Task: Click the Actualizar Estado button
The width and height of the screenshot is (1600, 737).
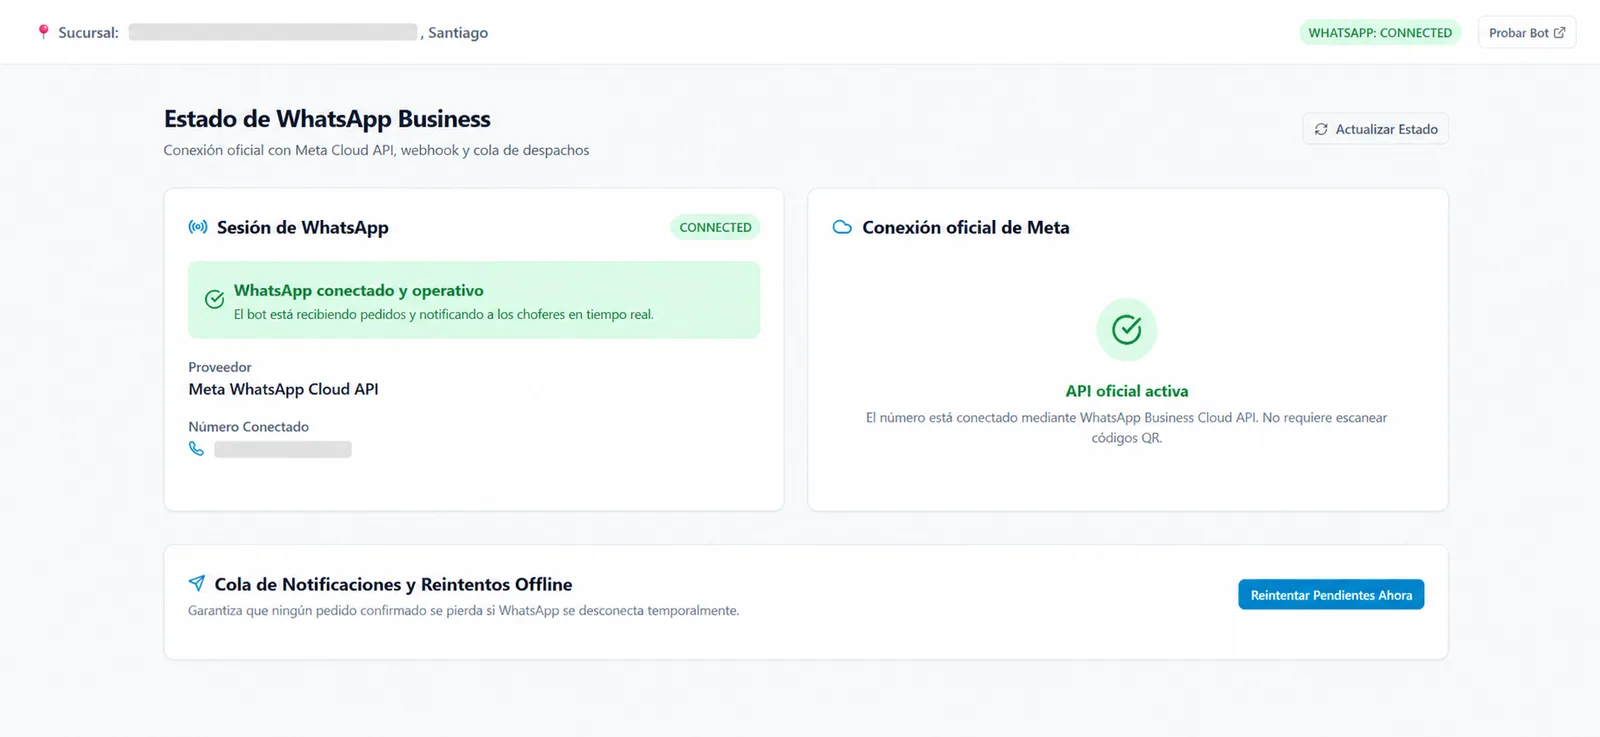Action: 1375,129
